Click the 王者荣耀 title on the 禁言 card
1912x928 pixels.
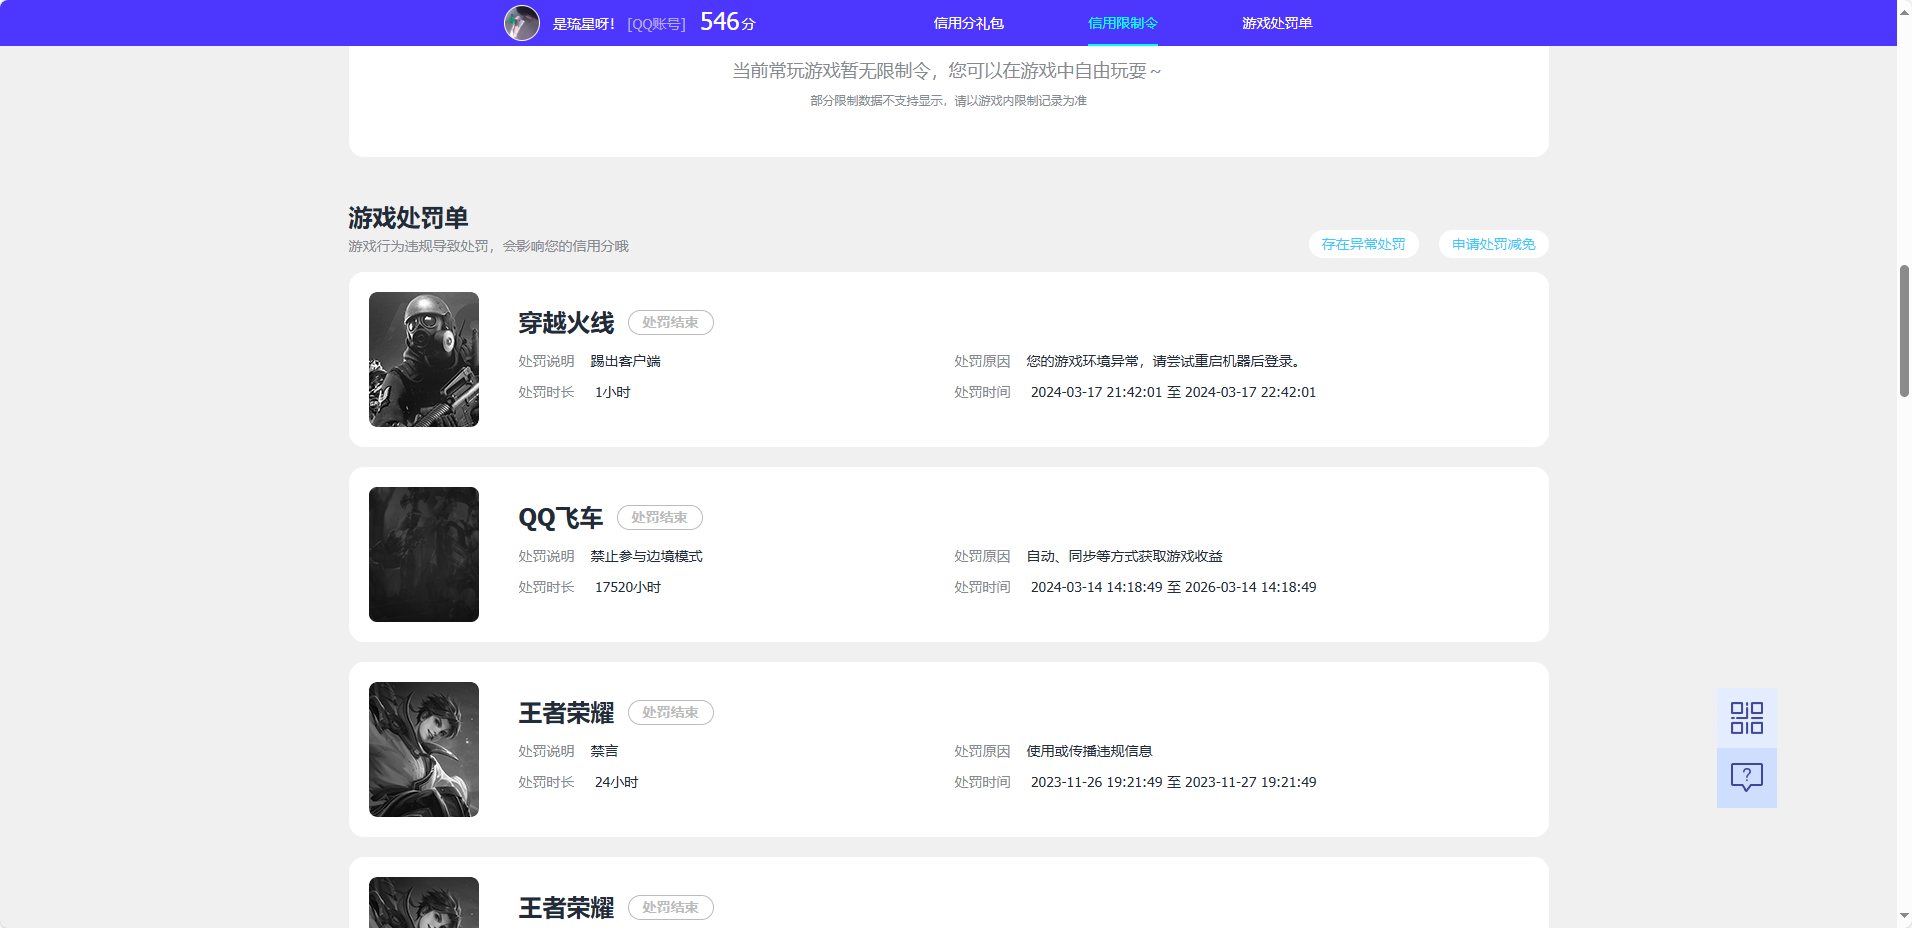(566, 712)
